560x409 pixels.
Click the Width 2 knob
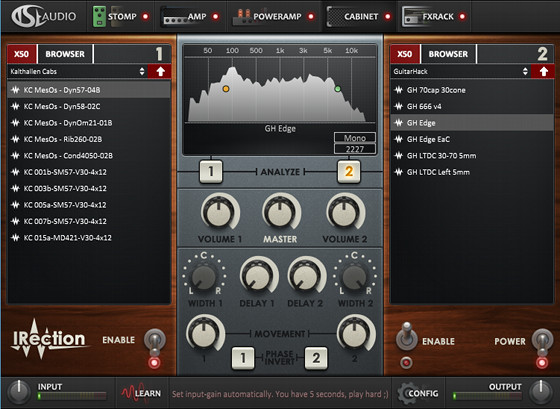tap(355, 276)
